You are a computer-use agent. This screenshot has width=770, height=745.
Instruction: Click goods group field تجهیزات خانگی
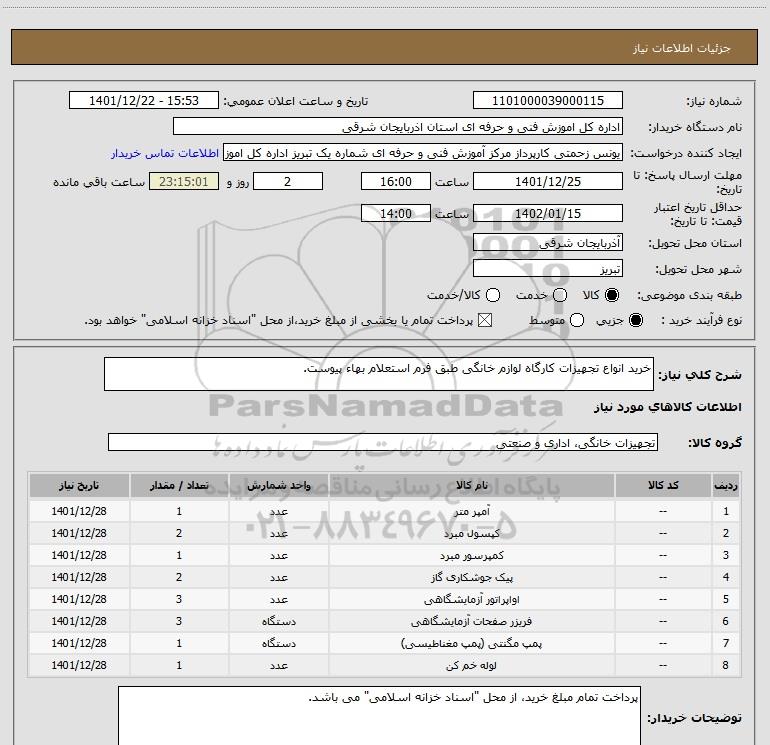[383, 442]
